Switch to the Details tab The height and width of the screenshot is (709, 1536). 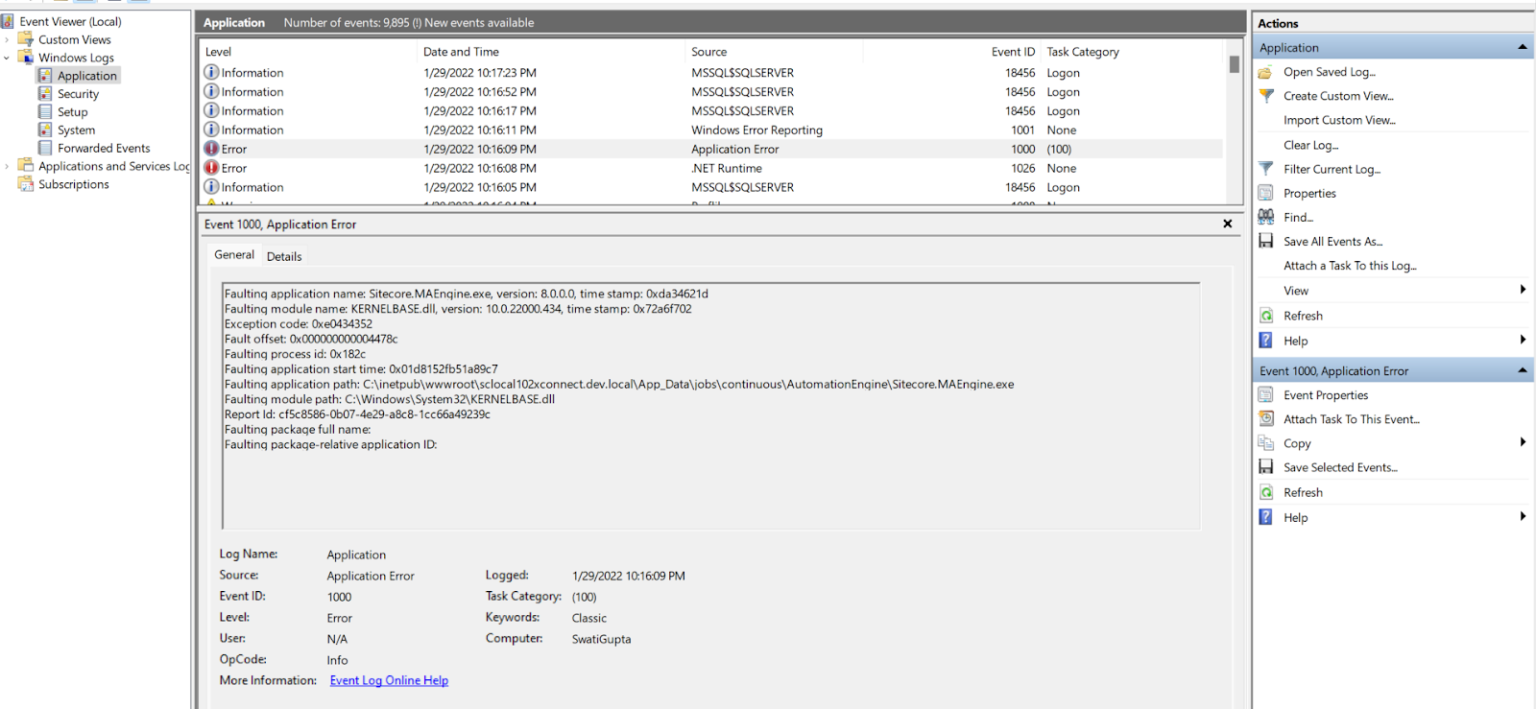point(284,256)
